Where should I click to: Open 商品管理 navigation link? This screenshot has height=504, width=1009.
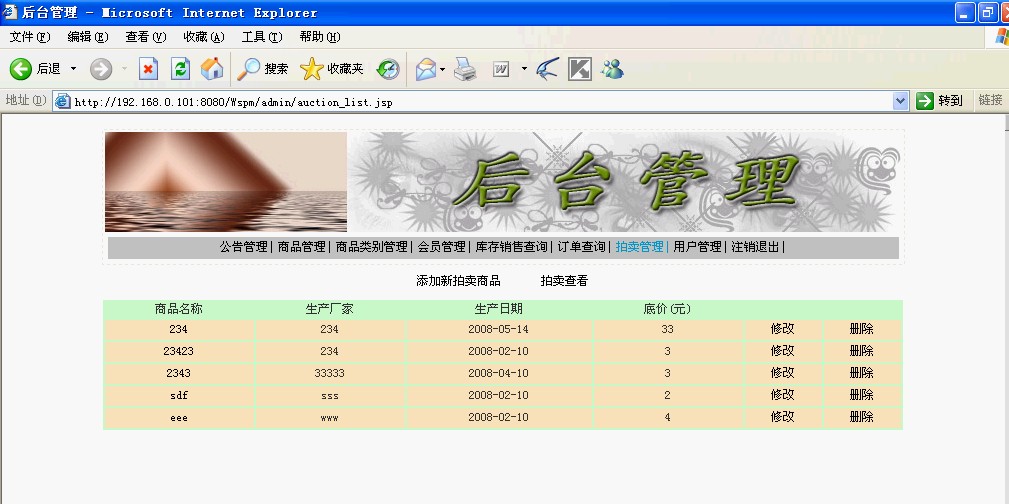pyautogui.click(x=301, y=247)
